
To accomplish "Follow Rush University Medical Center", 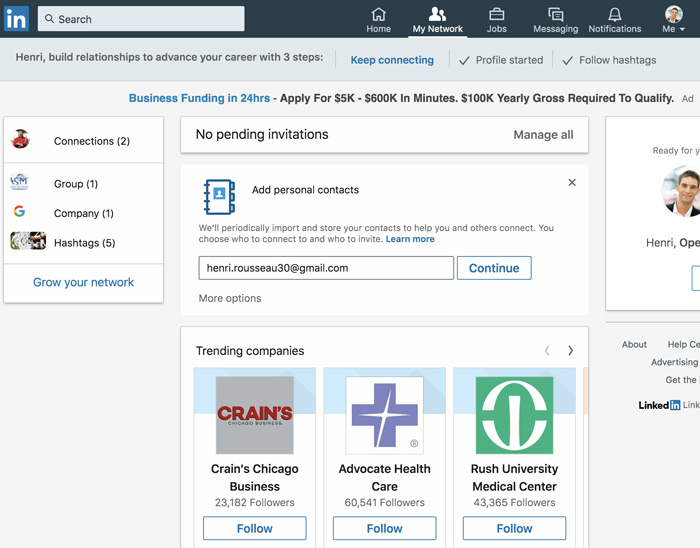I will [514, 528].
